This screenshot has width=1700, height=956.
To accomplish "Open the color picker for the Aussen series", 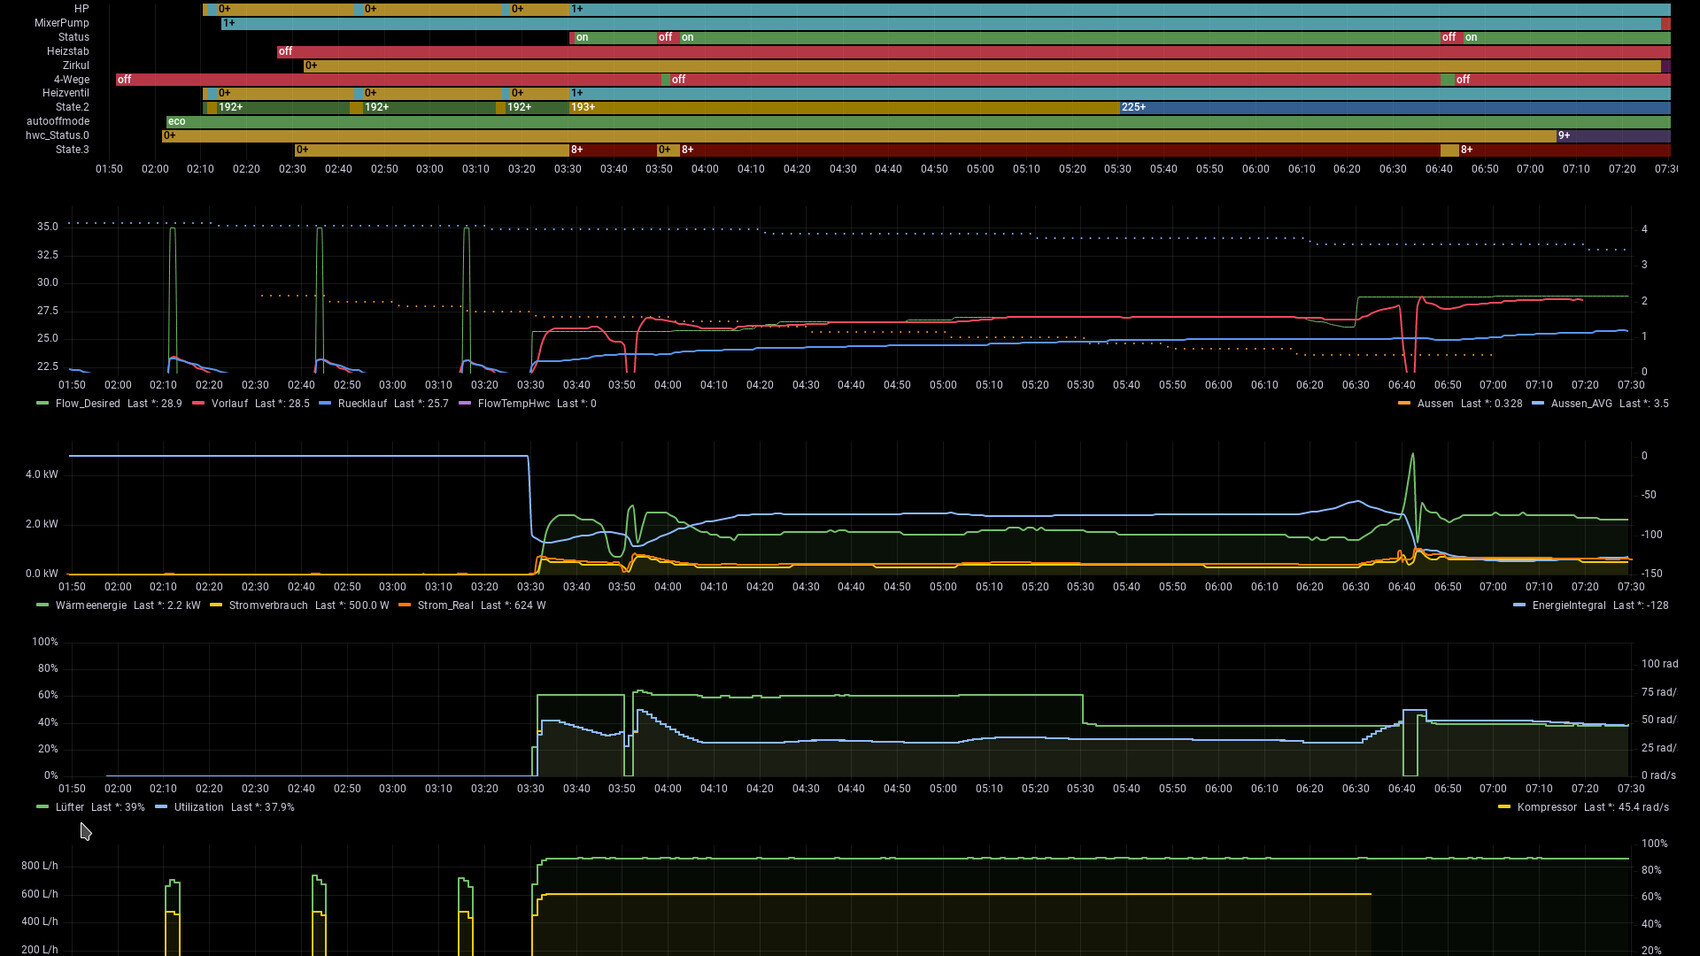I will click(1404, 404).
